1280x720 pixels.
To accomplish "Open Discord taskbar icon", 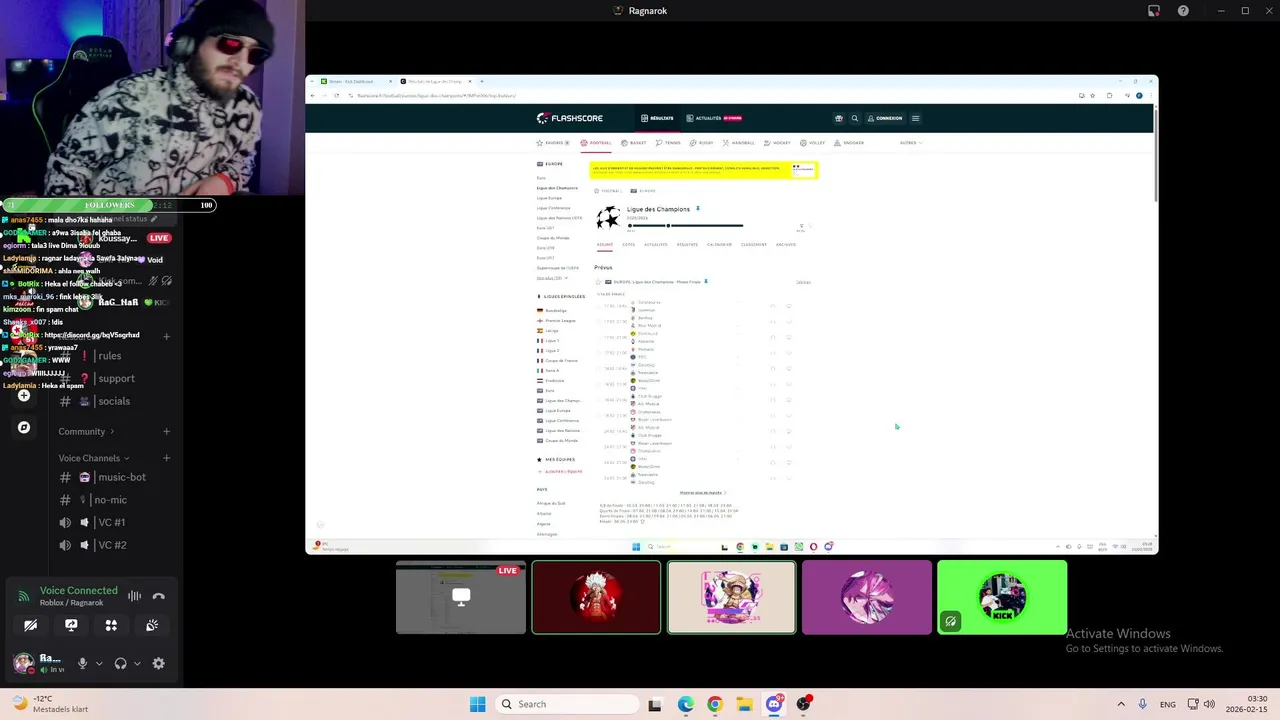I will click(x=774, y=704).
